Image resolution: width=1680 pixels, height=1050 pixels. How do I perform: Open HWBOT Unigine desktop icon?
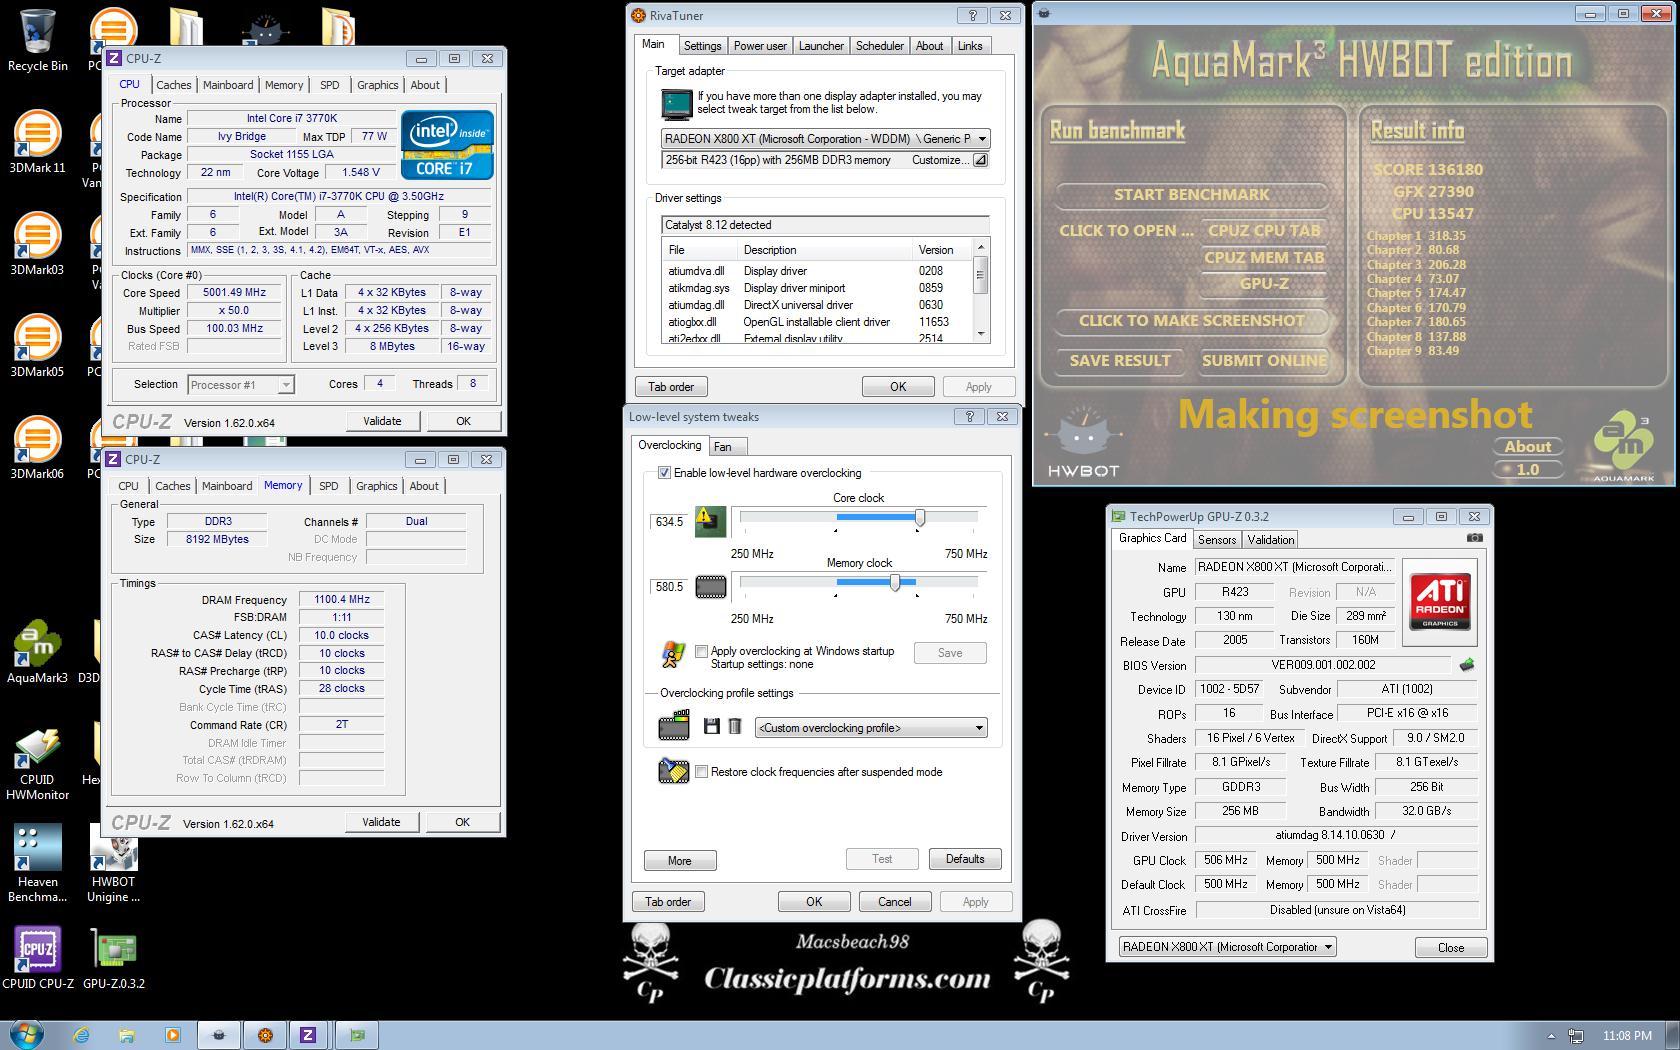(x=113, y=864)
